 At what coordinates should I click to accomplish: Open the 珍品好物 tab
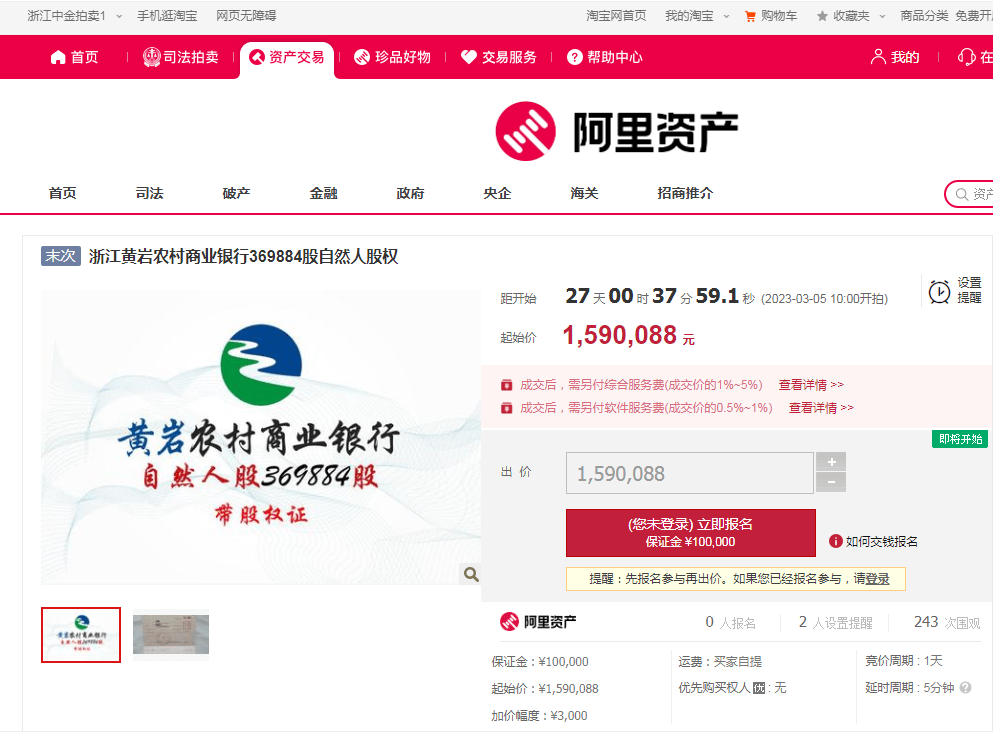tap(392, 57)
